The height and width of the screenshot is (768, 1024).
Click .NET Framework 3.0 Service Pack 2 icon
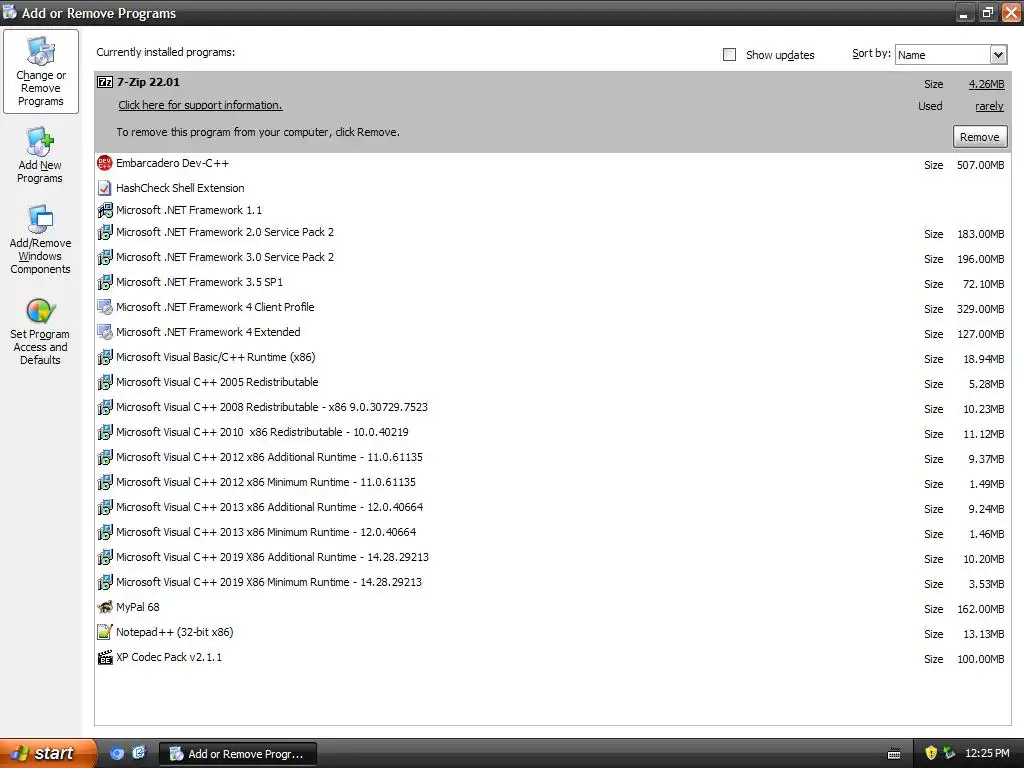[x=104, y=257]
